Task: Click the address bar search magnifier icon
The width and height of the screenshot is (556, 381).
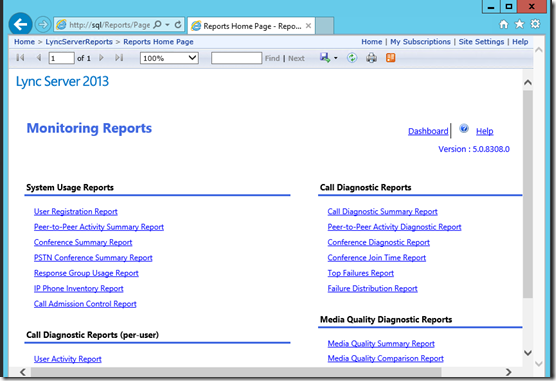Action: (157, 24)
